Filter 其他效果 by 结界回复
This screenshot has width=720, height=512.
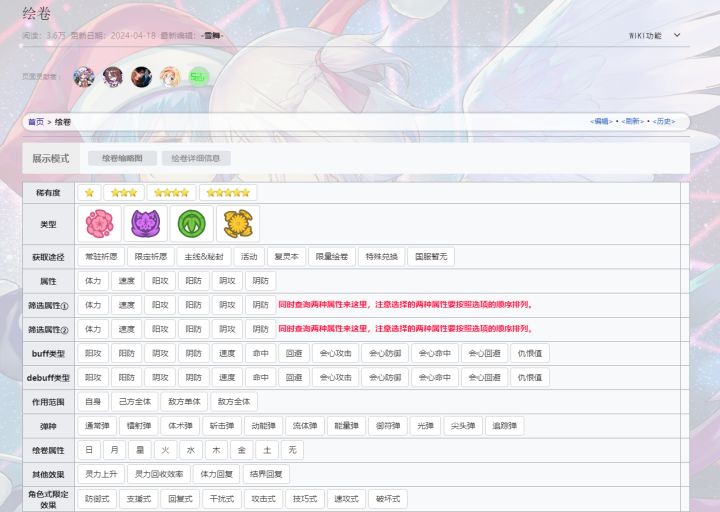266,474
